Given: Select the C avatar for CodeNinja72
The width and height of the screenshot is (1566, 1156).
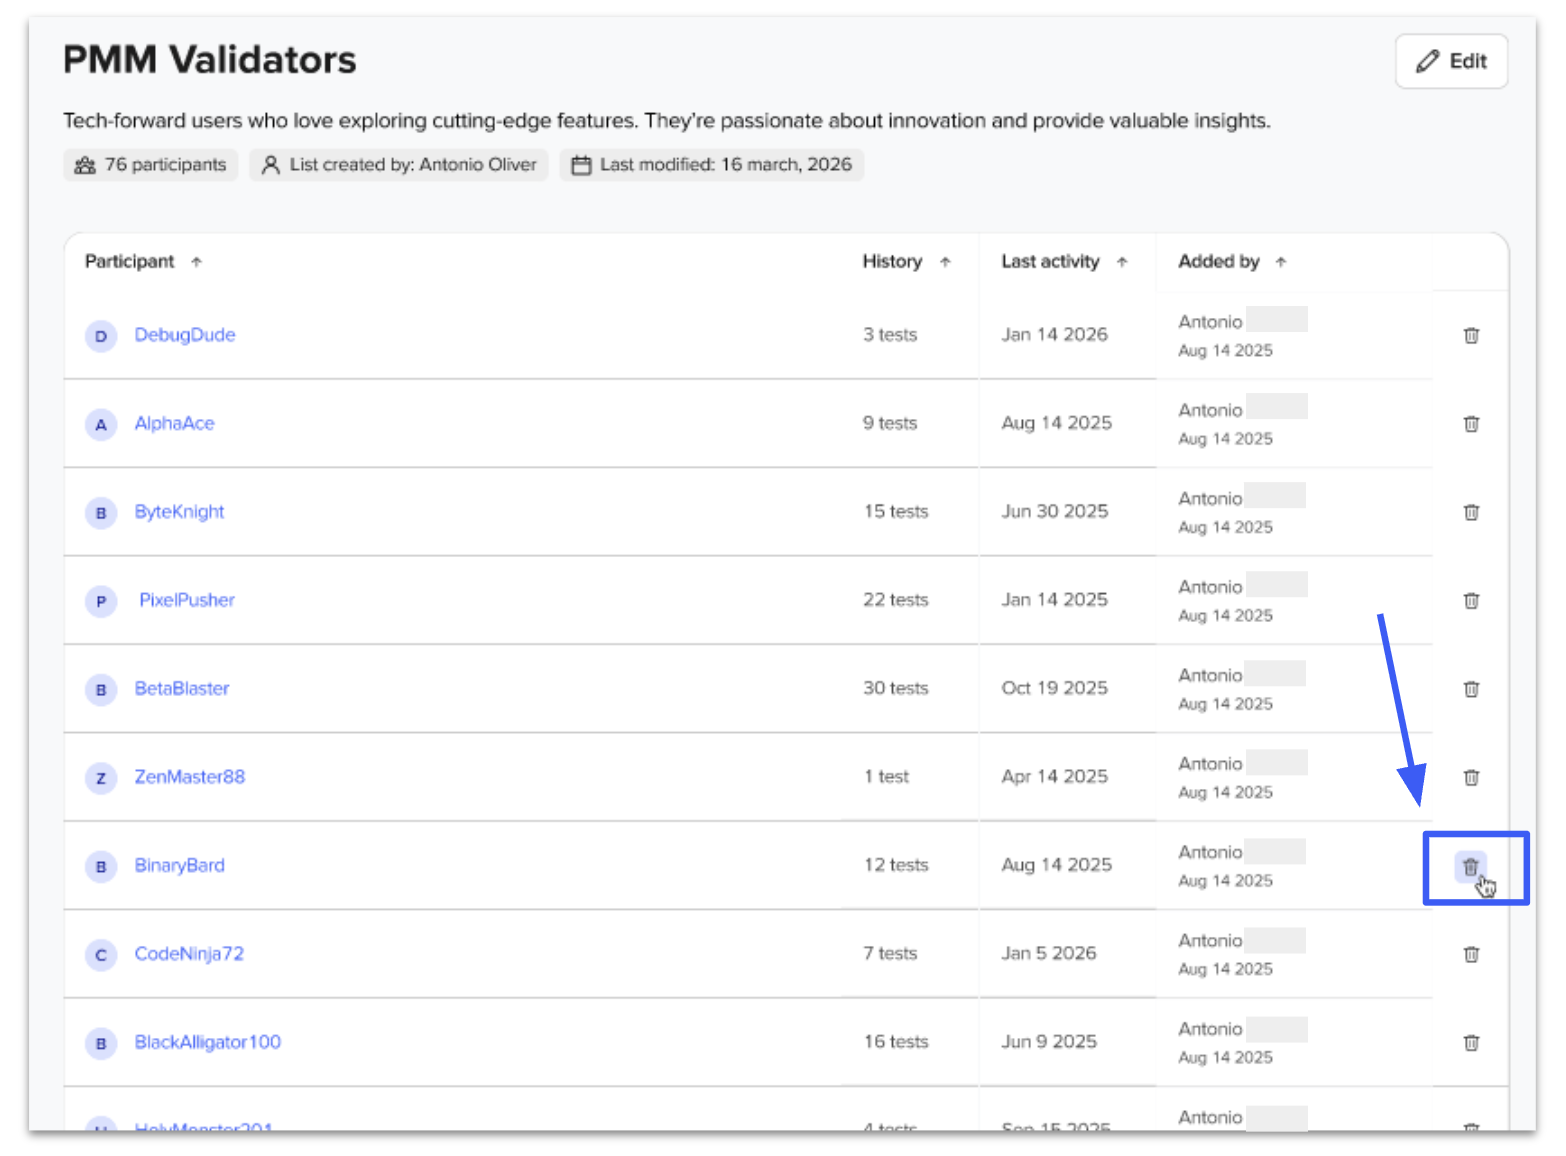Looking at the screenshot, I should pos(101,955).
